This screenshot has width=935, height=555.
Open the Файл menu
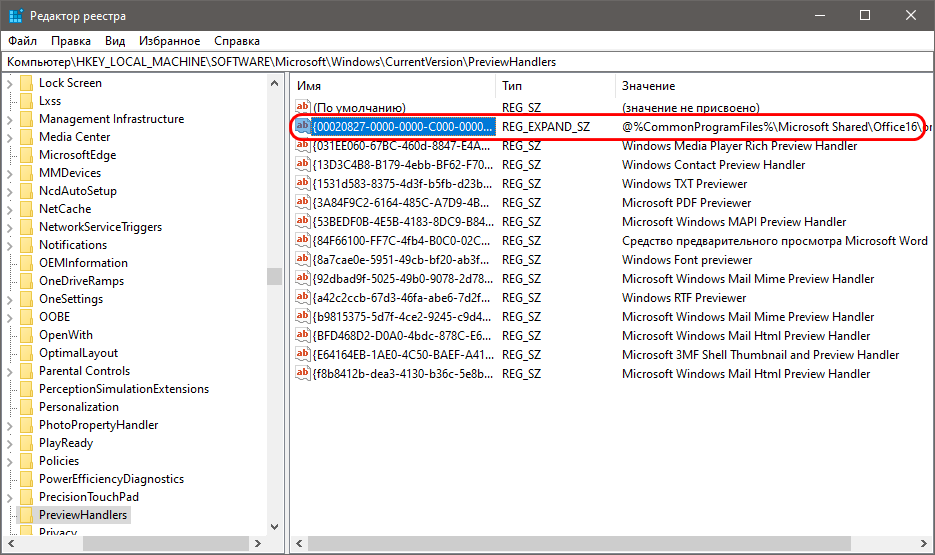[x=23, y=41]
